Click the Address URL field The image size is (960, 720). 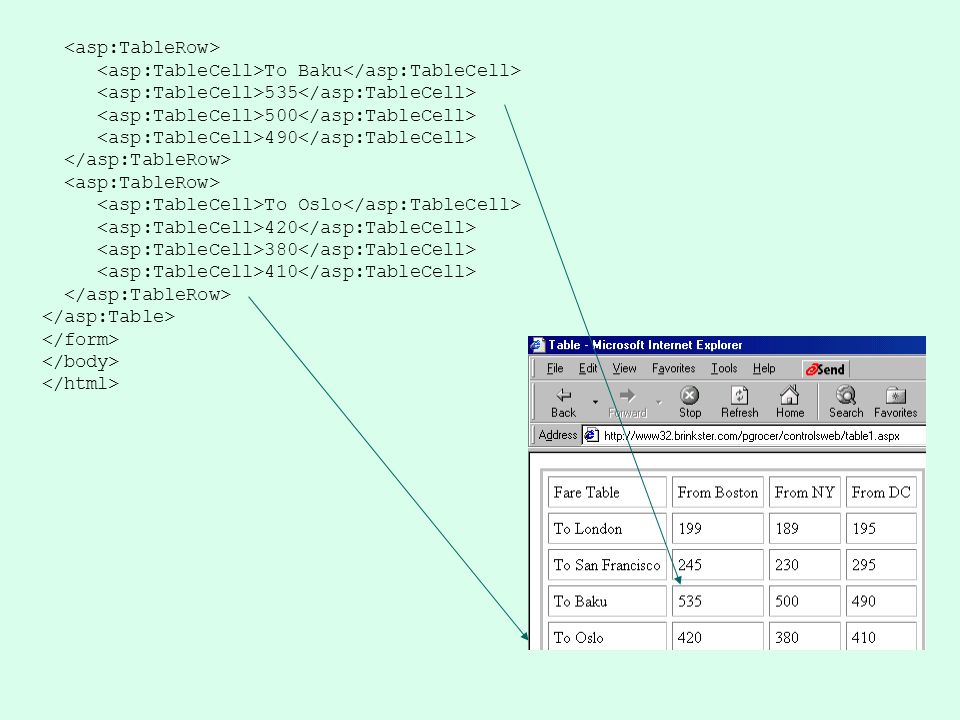pyautogui.click(x=754, y=436)
